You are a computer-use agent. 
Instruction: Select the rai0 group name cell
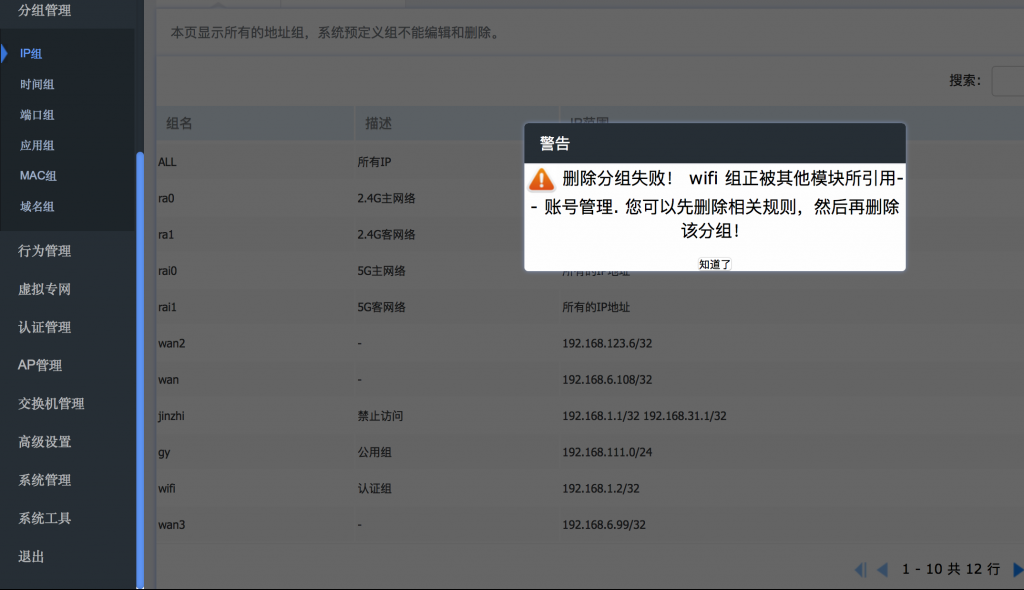click(x=167, y=270)
